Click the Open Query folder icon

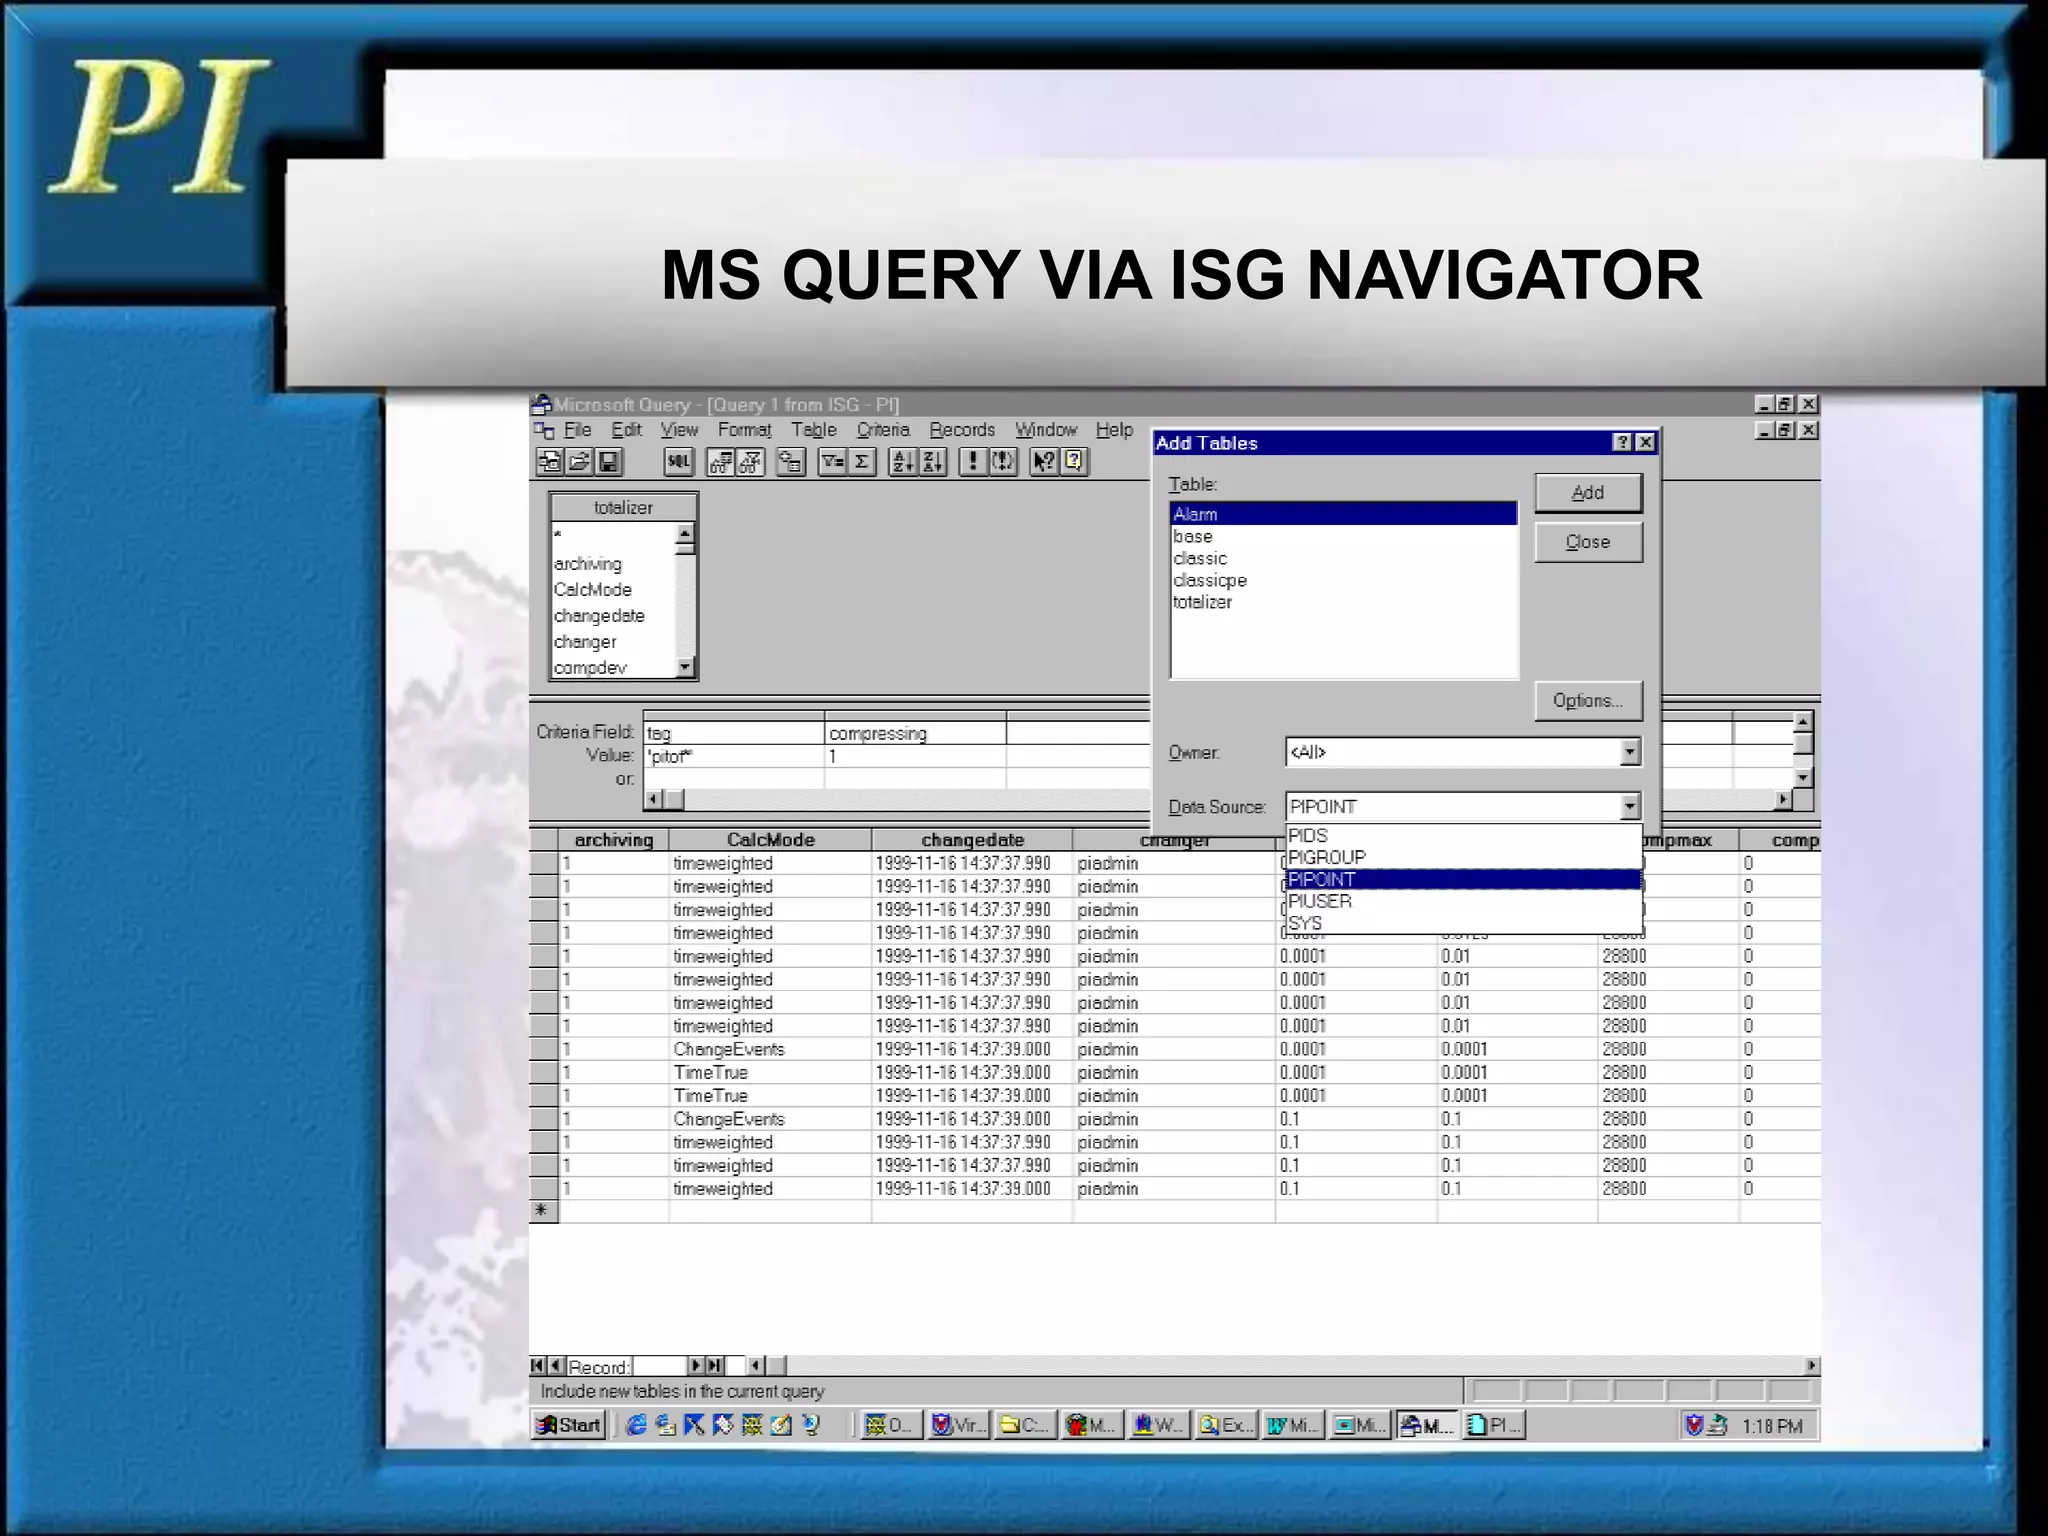[x=579, y=461]
